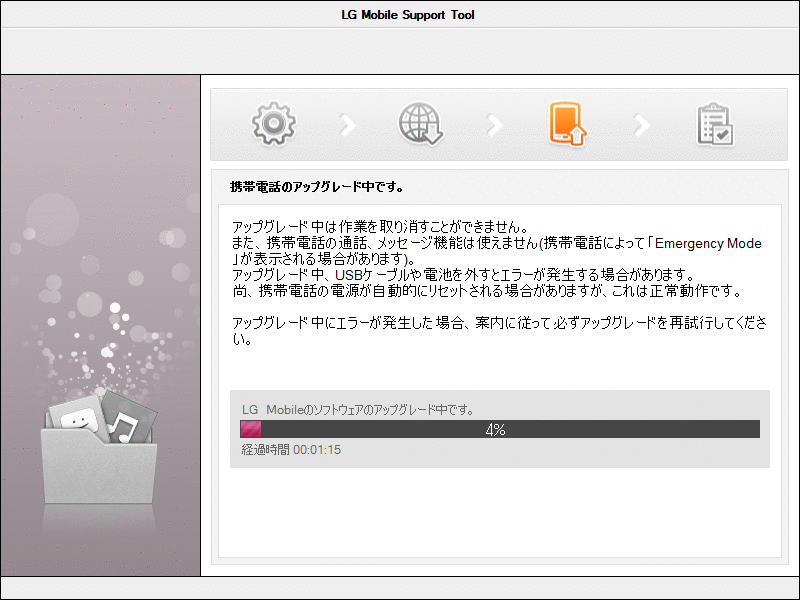Select the highlighted phone upgrade step icon

567,123
